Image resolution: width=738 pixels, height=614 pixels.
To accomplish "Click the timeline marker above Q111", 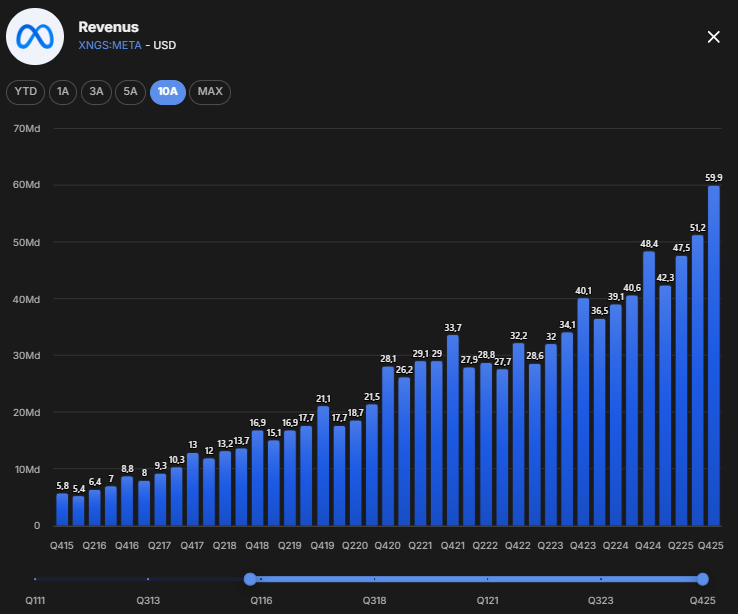I will [35, 579].
